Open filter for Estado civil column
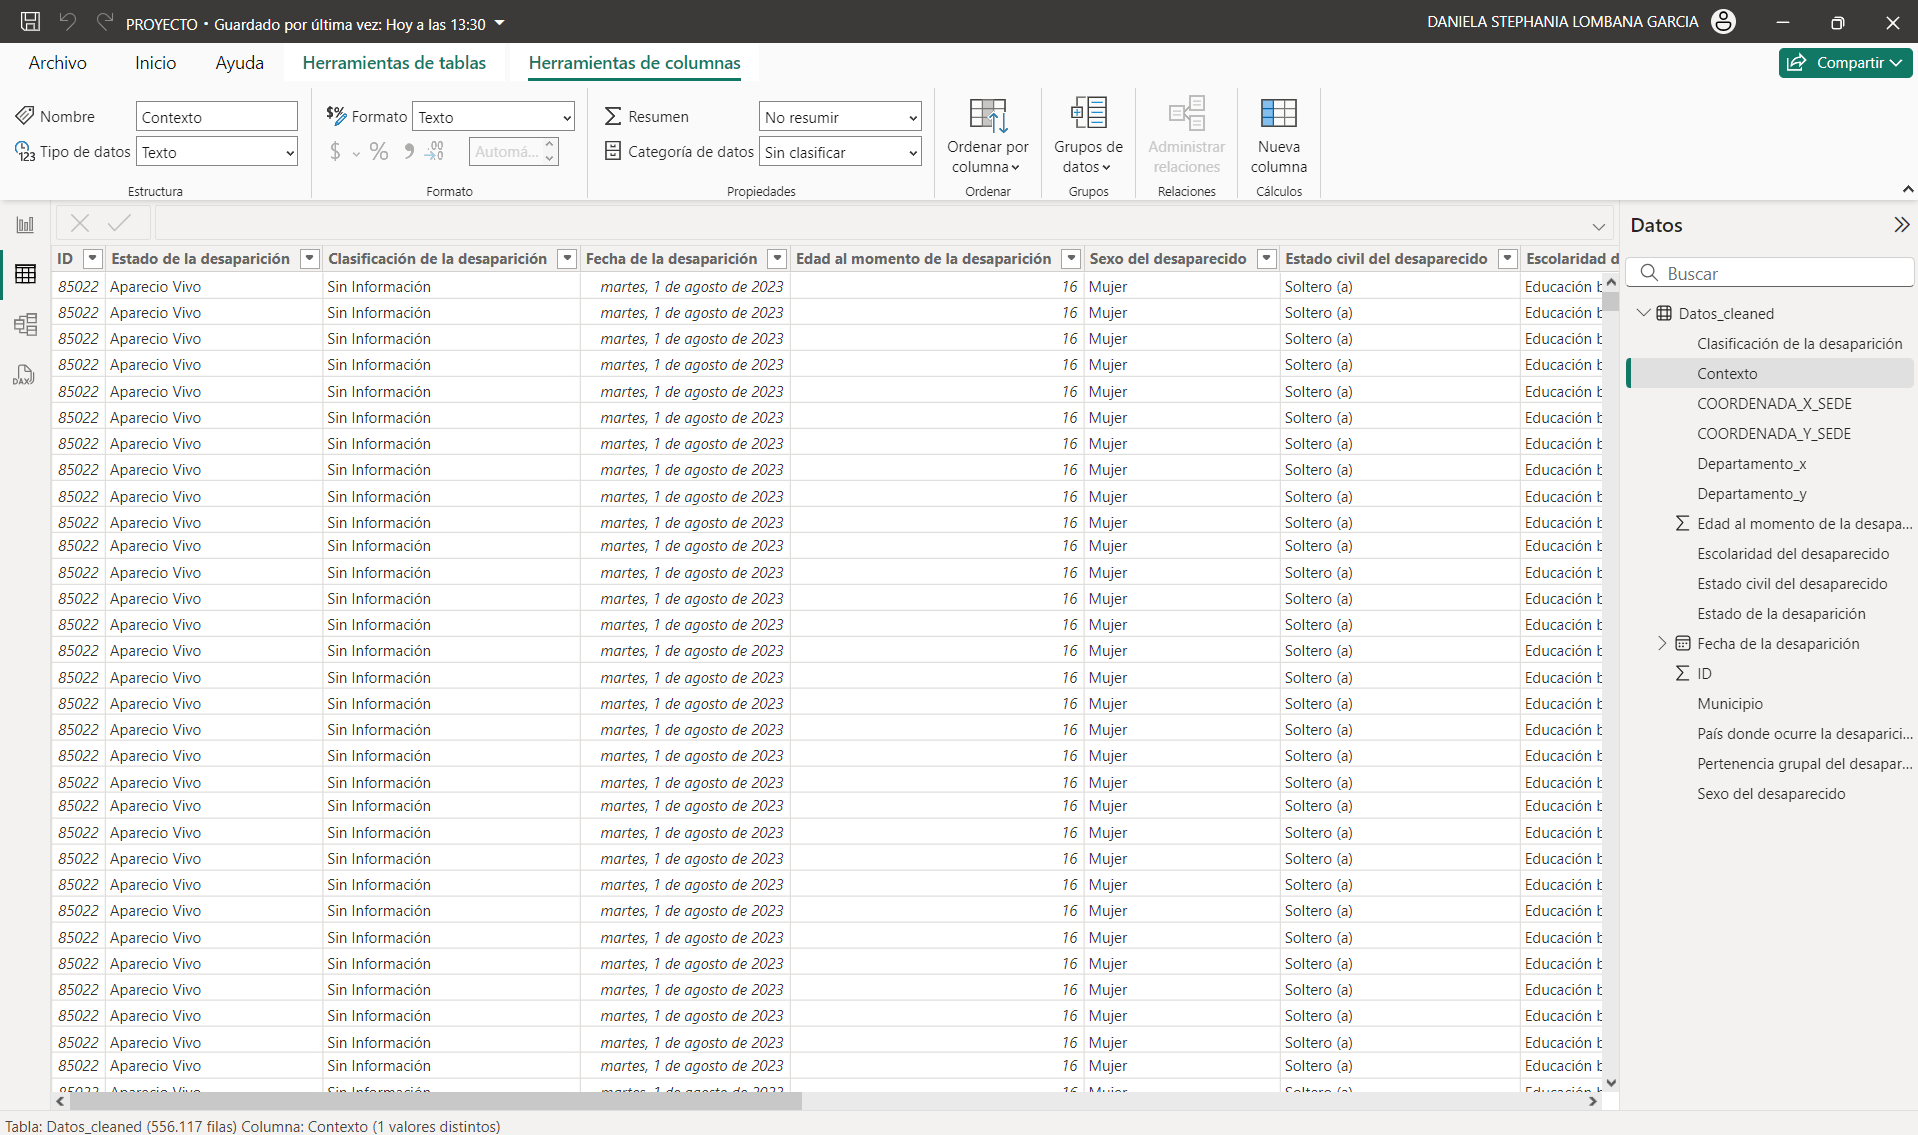Image resolution: width=1918 pixels, height=1135 pixels. pos(1507,259)
